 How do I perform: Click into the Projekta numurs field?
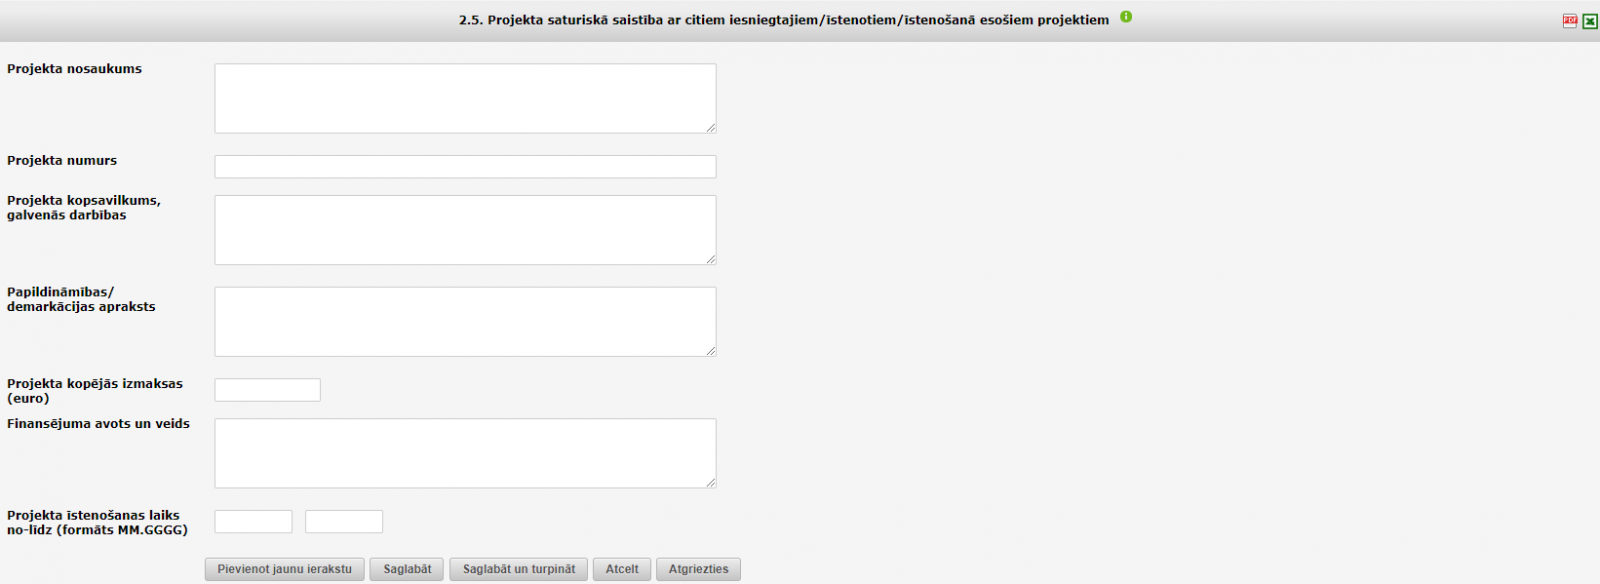[465, 166]
